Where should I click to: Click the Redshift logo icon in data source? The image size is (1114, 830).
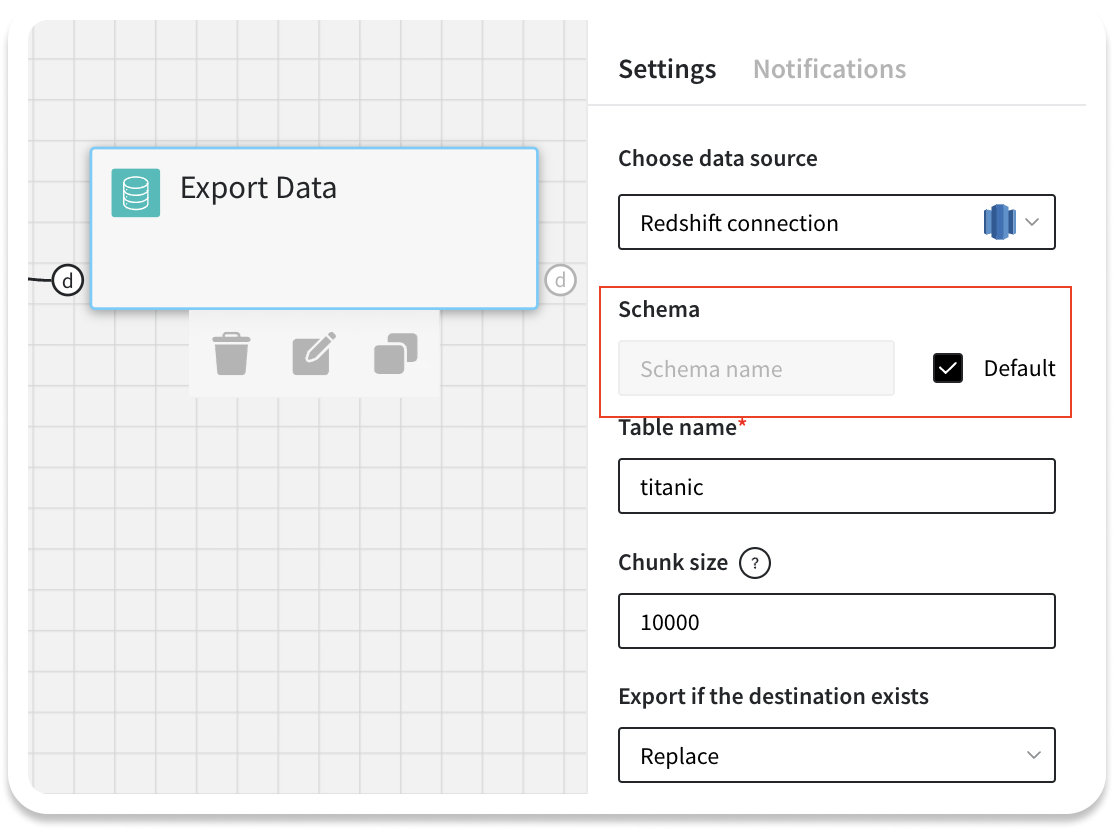[1000, 222]
